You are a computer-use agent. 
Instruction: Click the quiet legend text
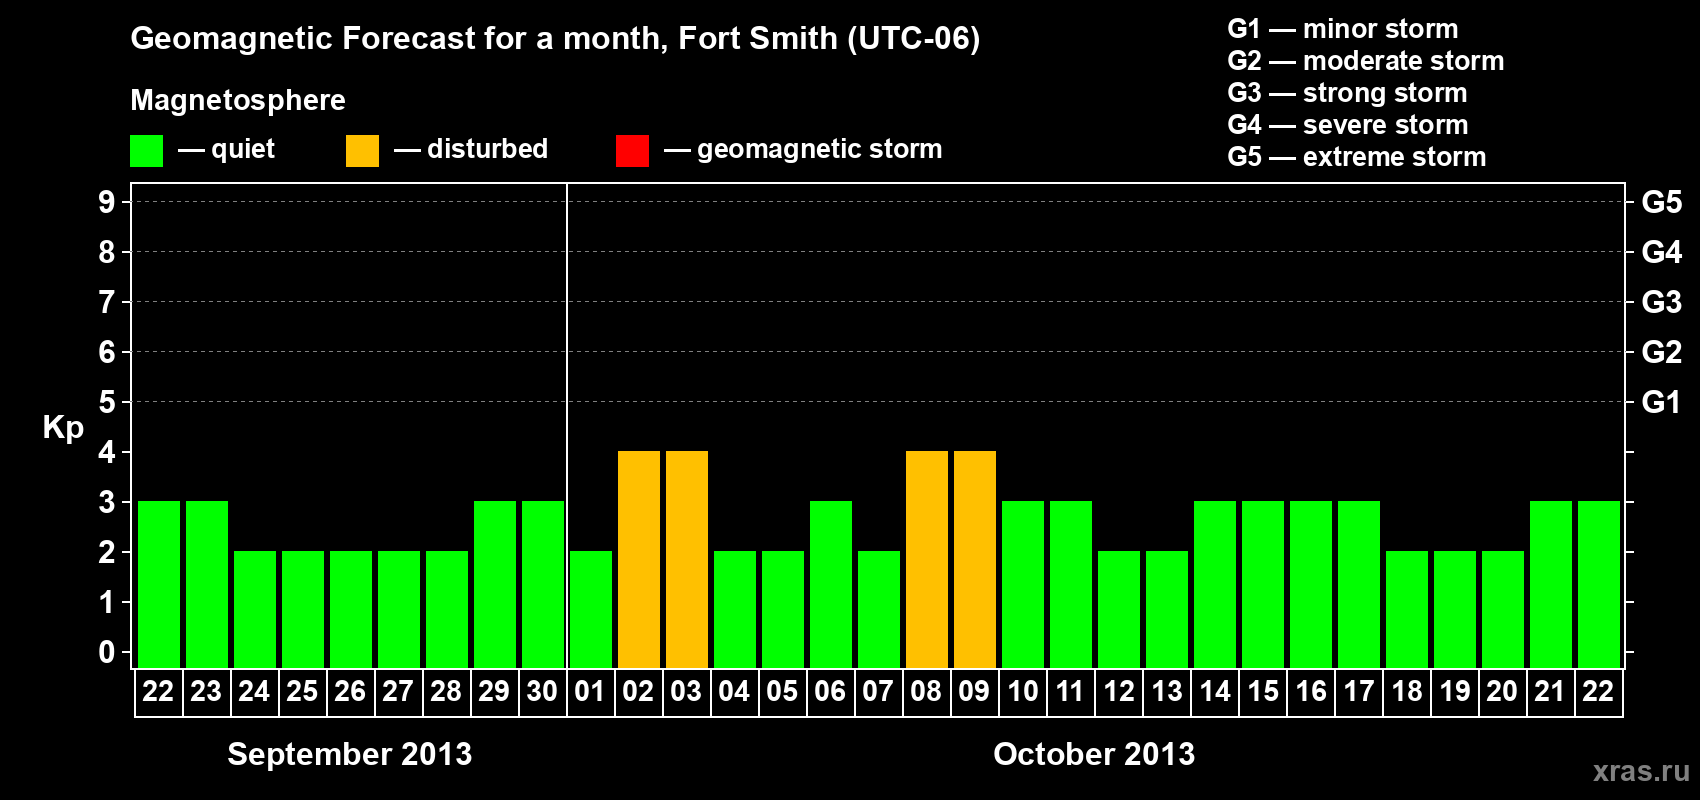click(243, 149)
